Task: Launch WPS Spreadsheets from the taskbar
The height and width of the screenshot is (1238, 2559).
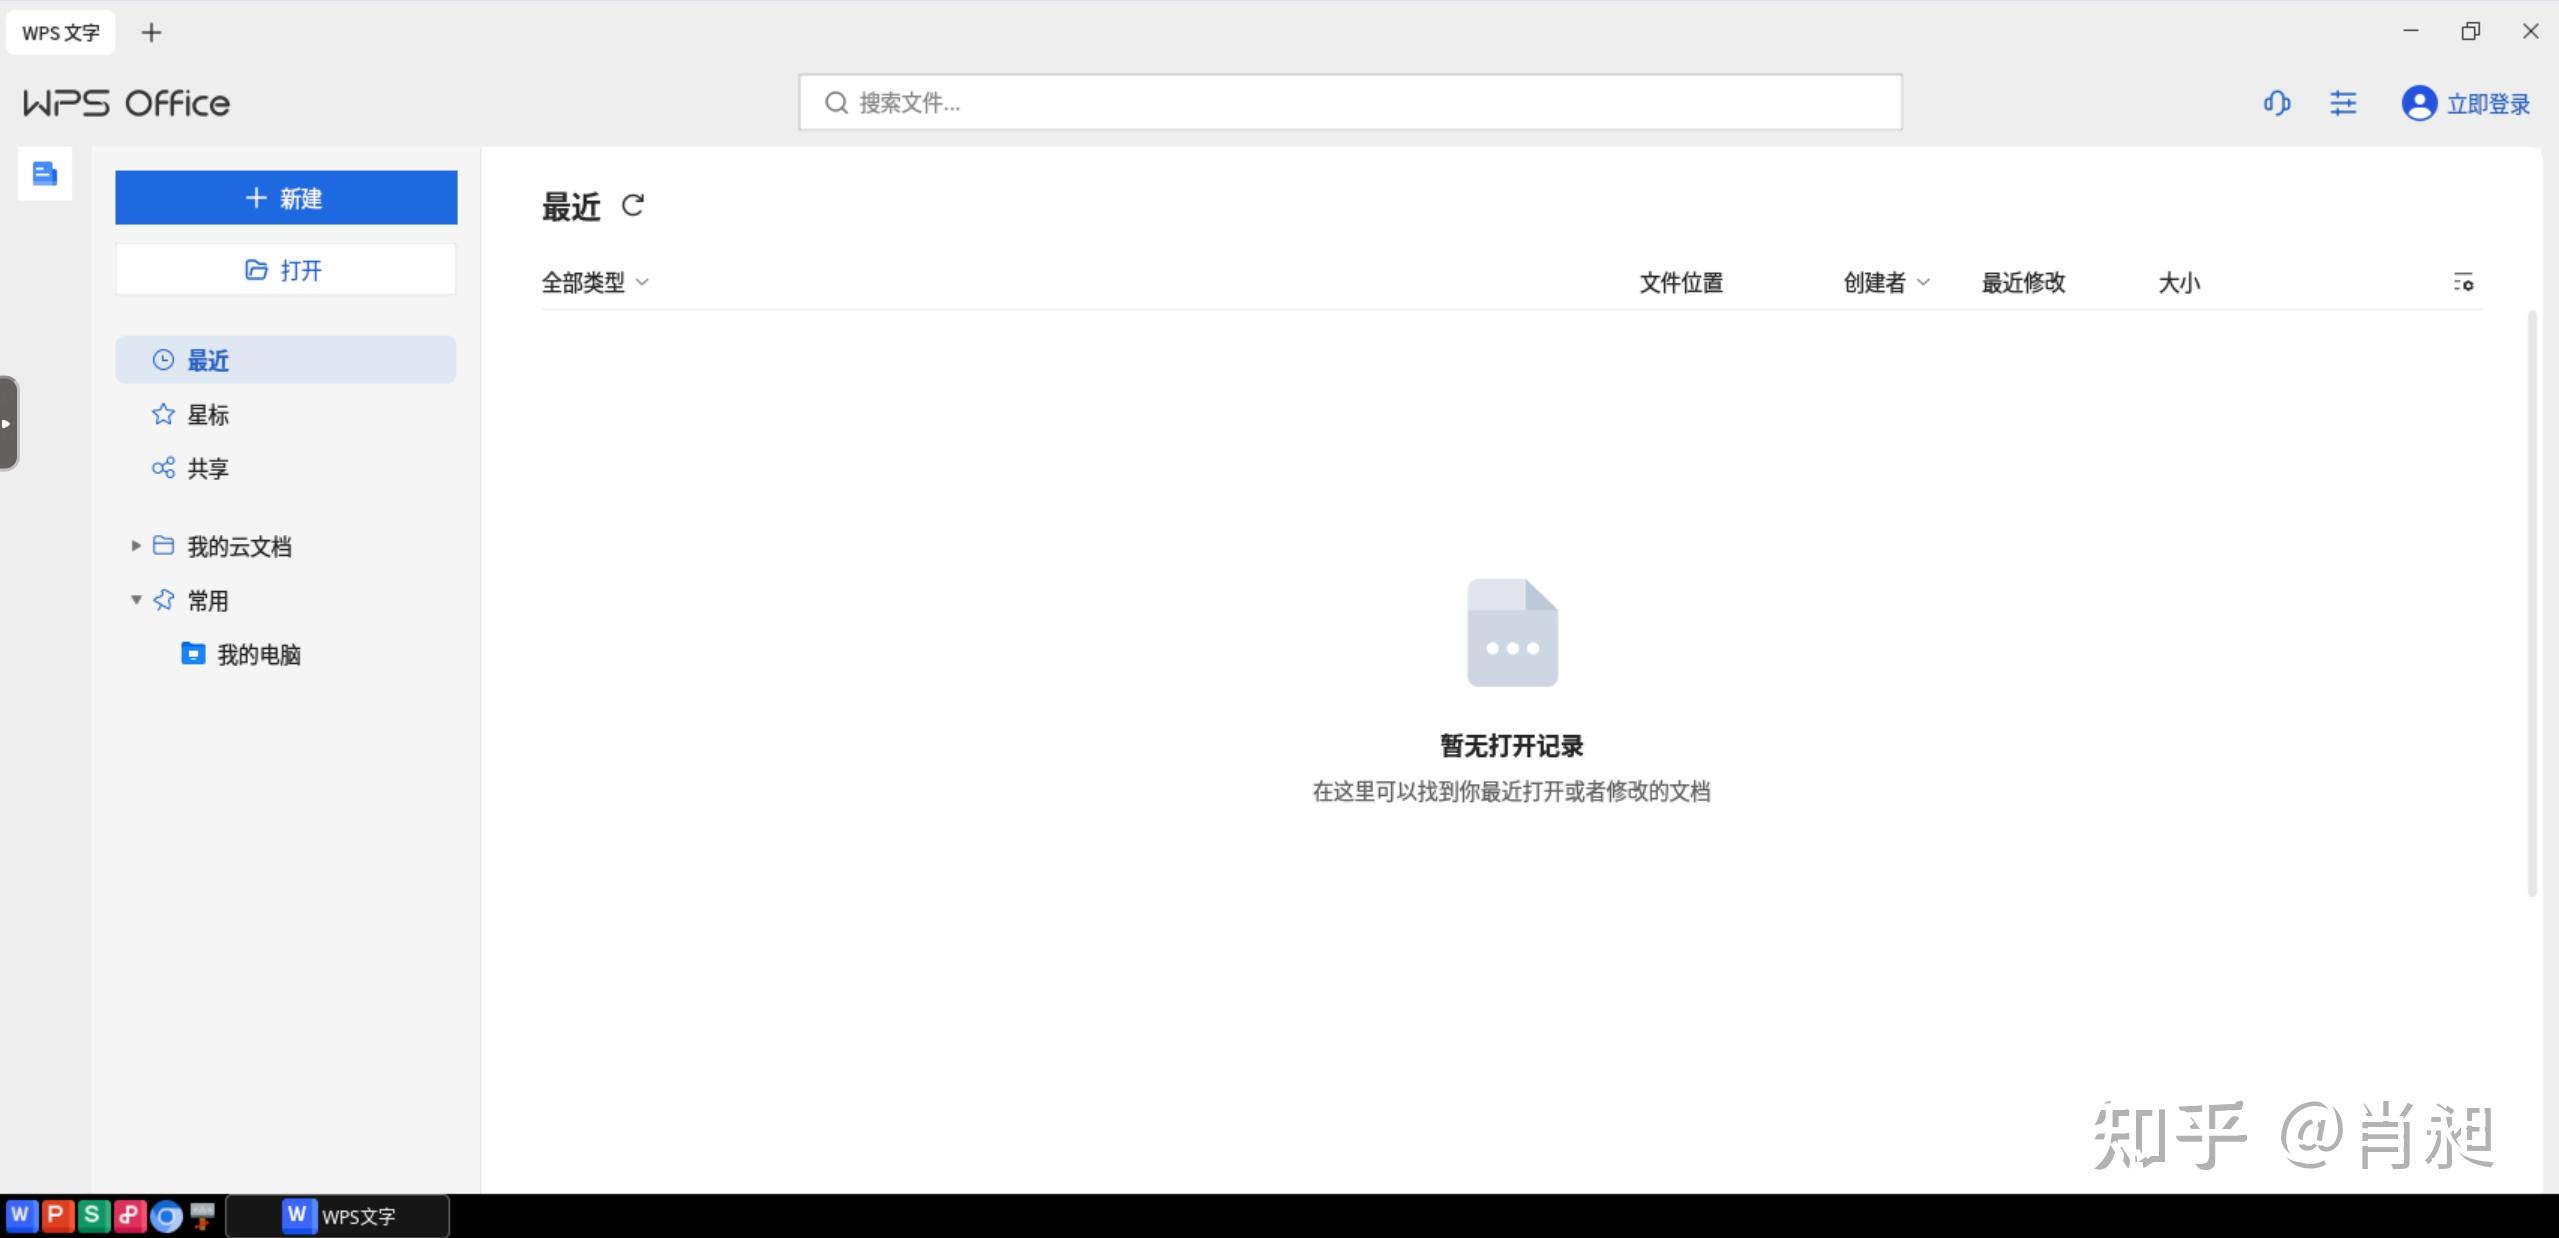Action: tap(92, 1215)
